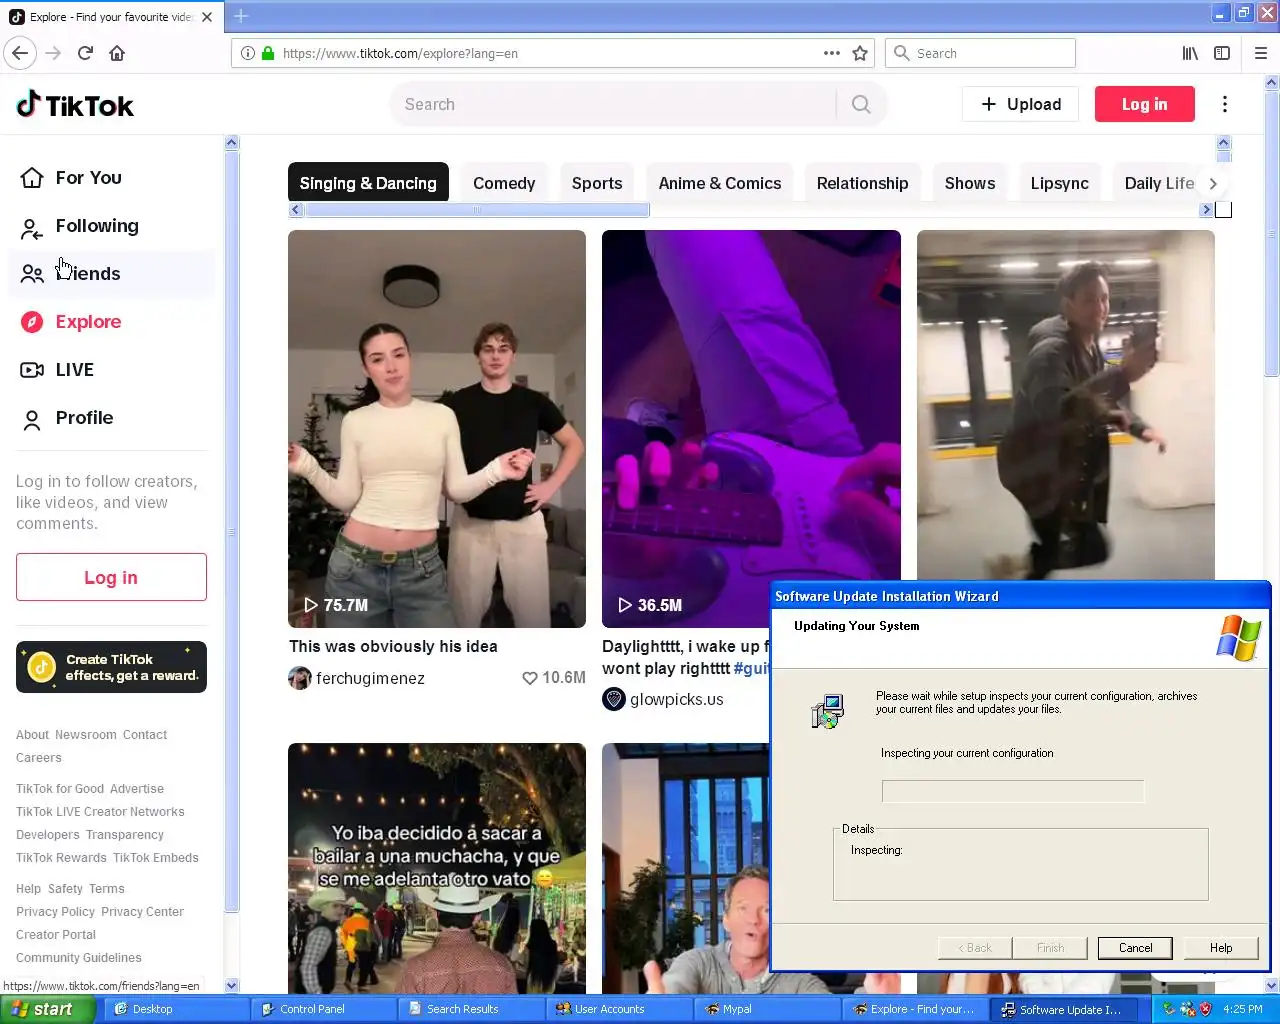Click the sidebar outlined Log in button

(x=111, y=577)
